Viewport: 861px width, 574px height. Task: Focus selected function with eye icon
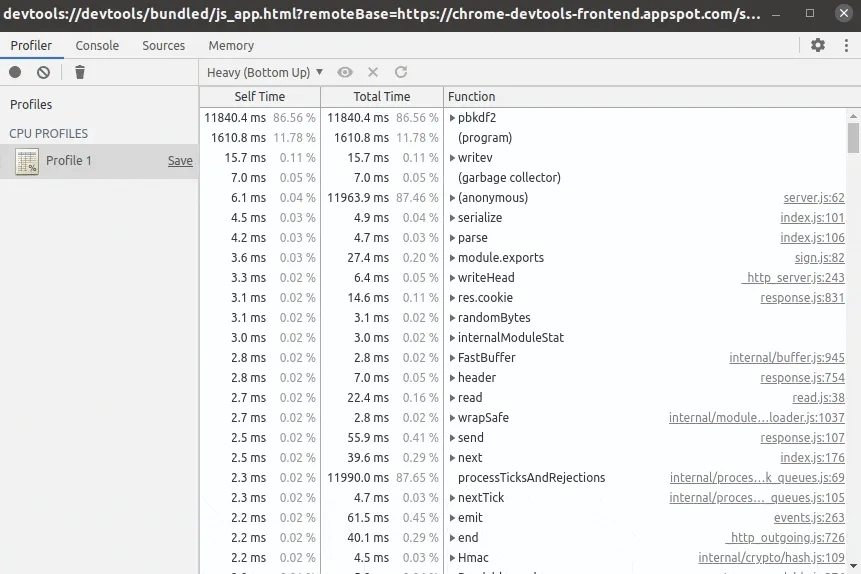pyautogui.click(x=345, y=72)
